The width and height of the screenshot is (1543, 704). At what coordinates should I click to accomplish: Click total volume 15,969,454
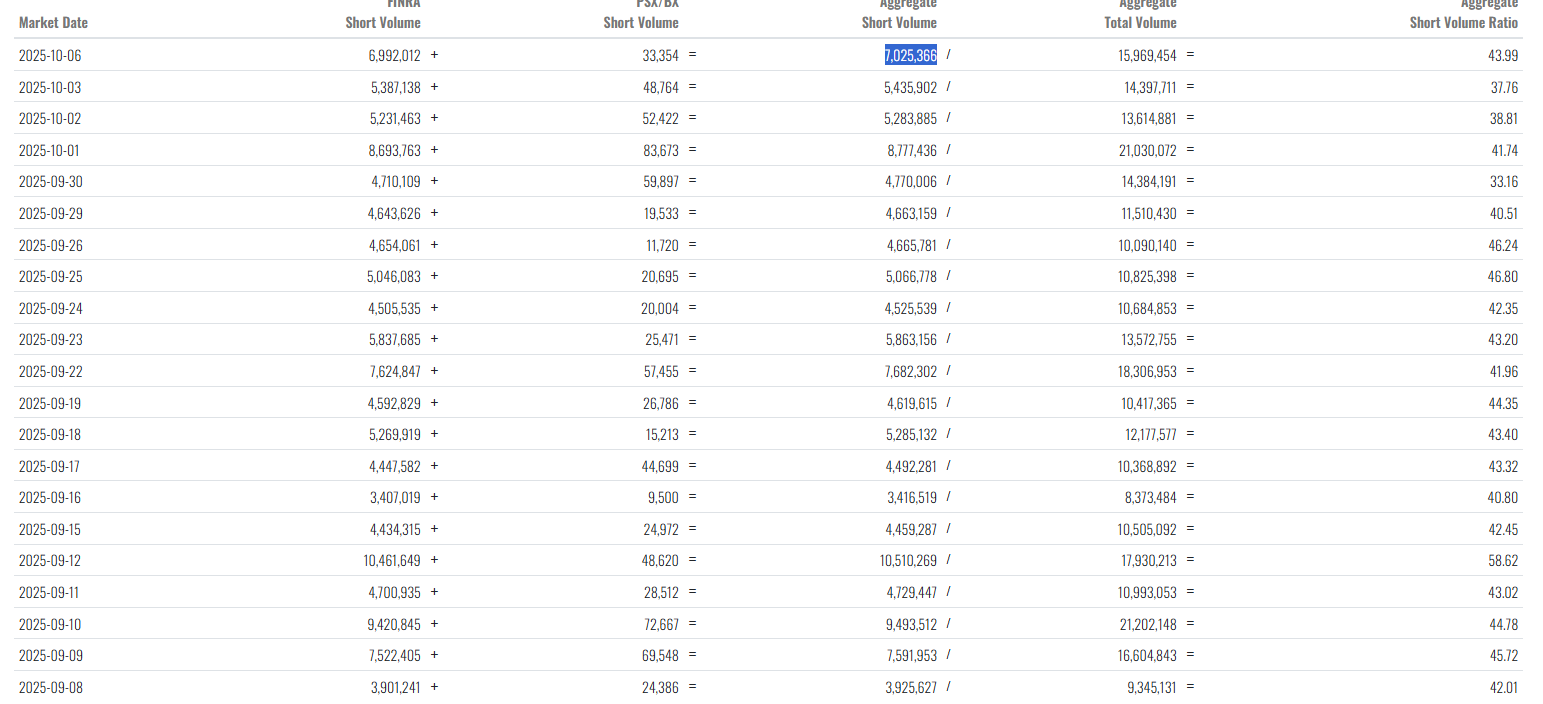click(x=1147, y=56)
